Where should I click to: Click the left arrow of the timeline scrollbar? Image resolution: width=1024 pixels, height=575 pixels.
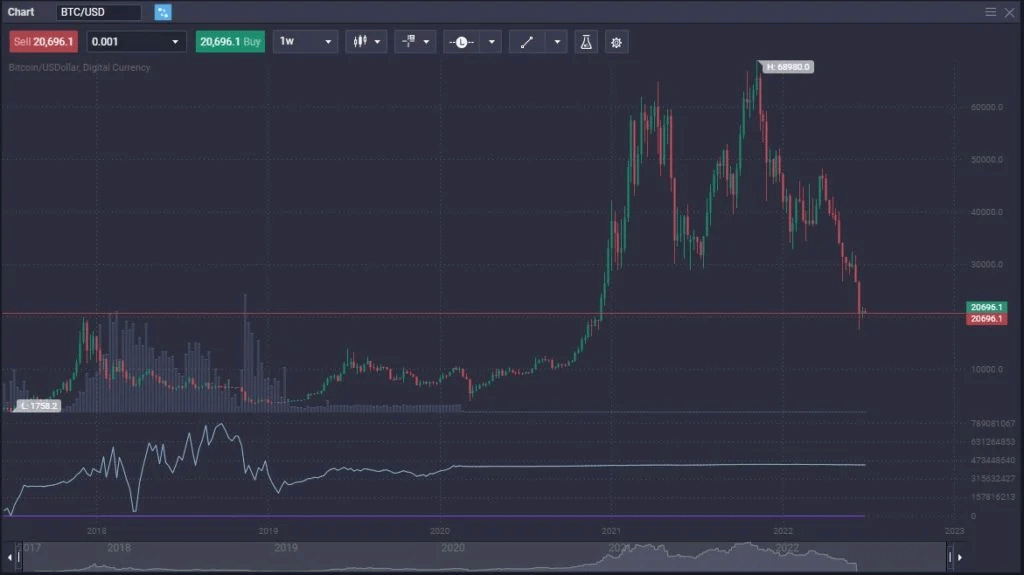[9, 557]
